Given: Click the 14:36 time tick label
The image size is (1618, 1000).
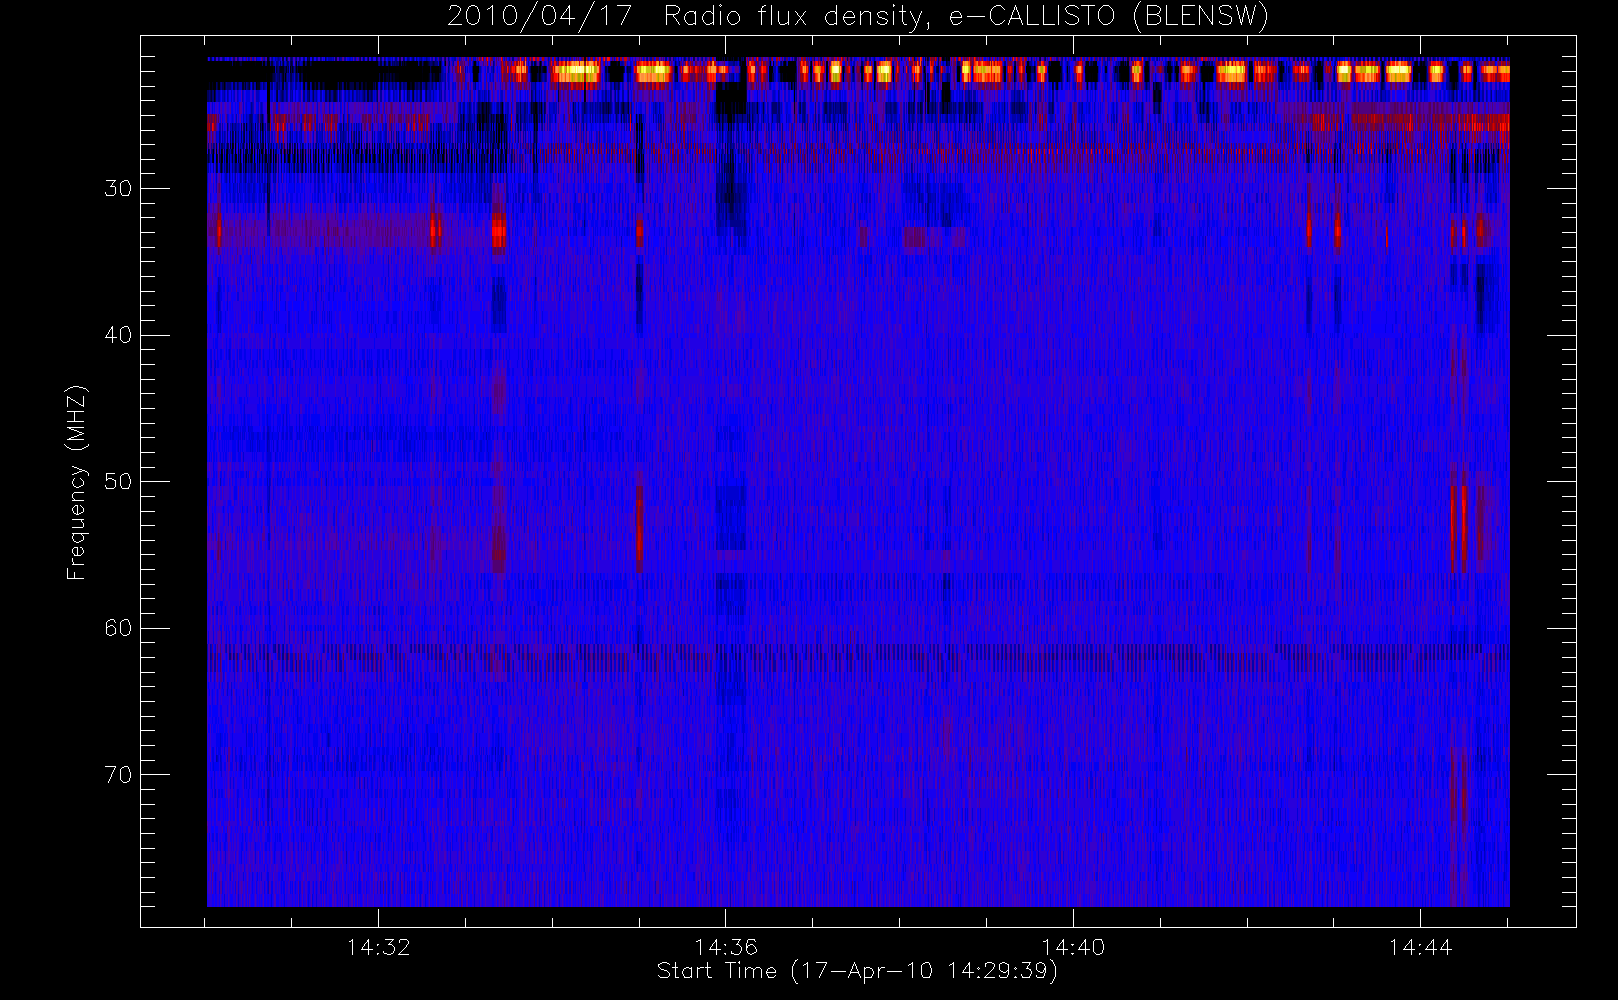Looking at the screenshot, I should pyautogui.click(x=726, y=947).
